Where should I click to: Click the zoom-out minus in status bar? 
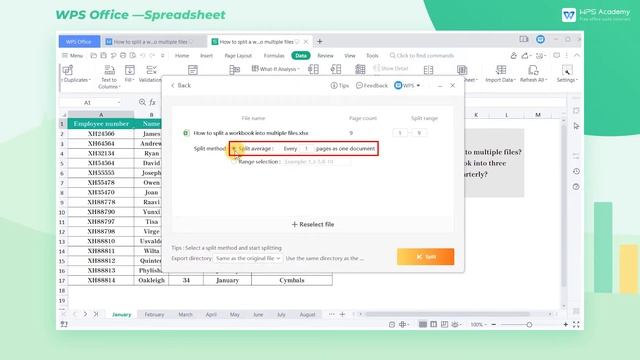[x=493, y=324]
